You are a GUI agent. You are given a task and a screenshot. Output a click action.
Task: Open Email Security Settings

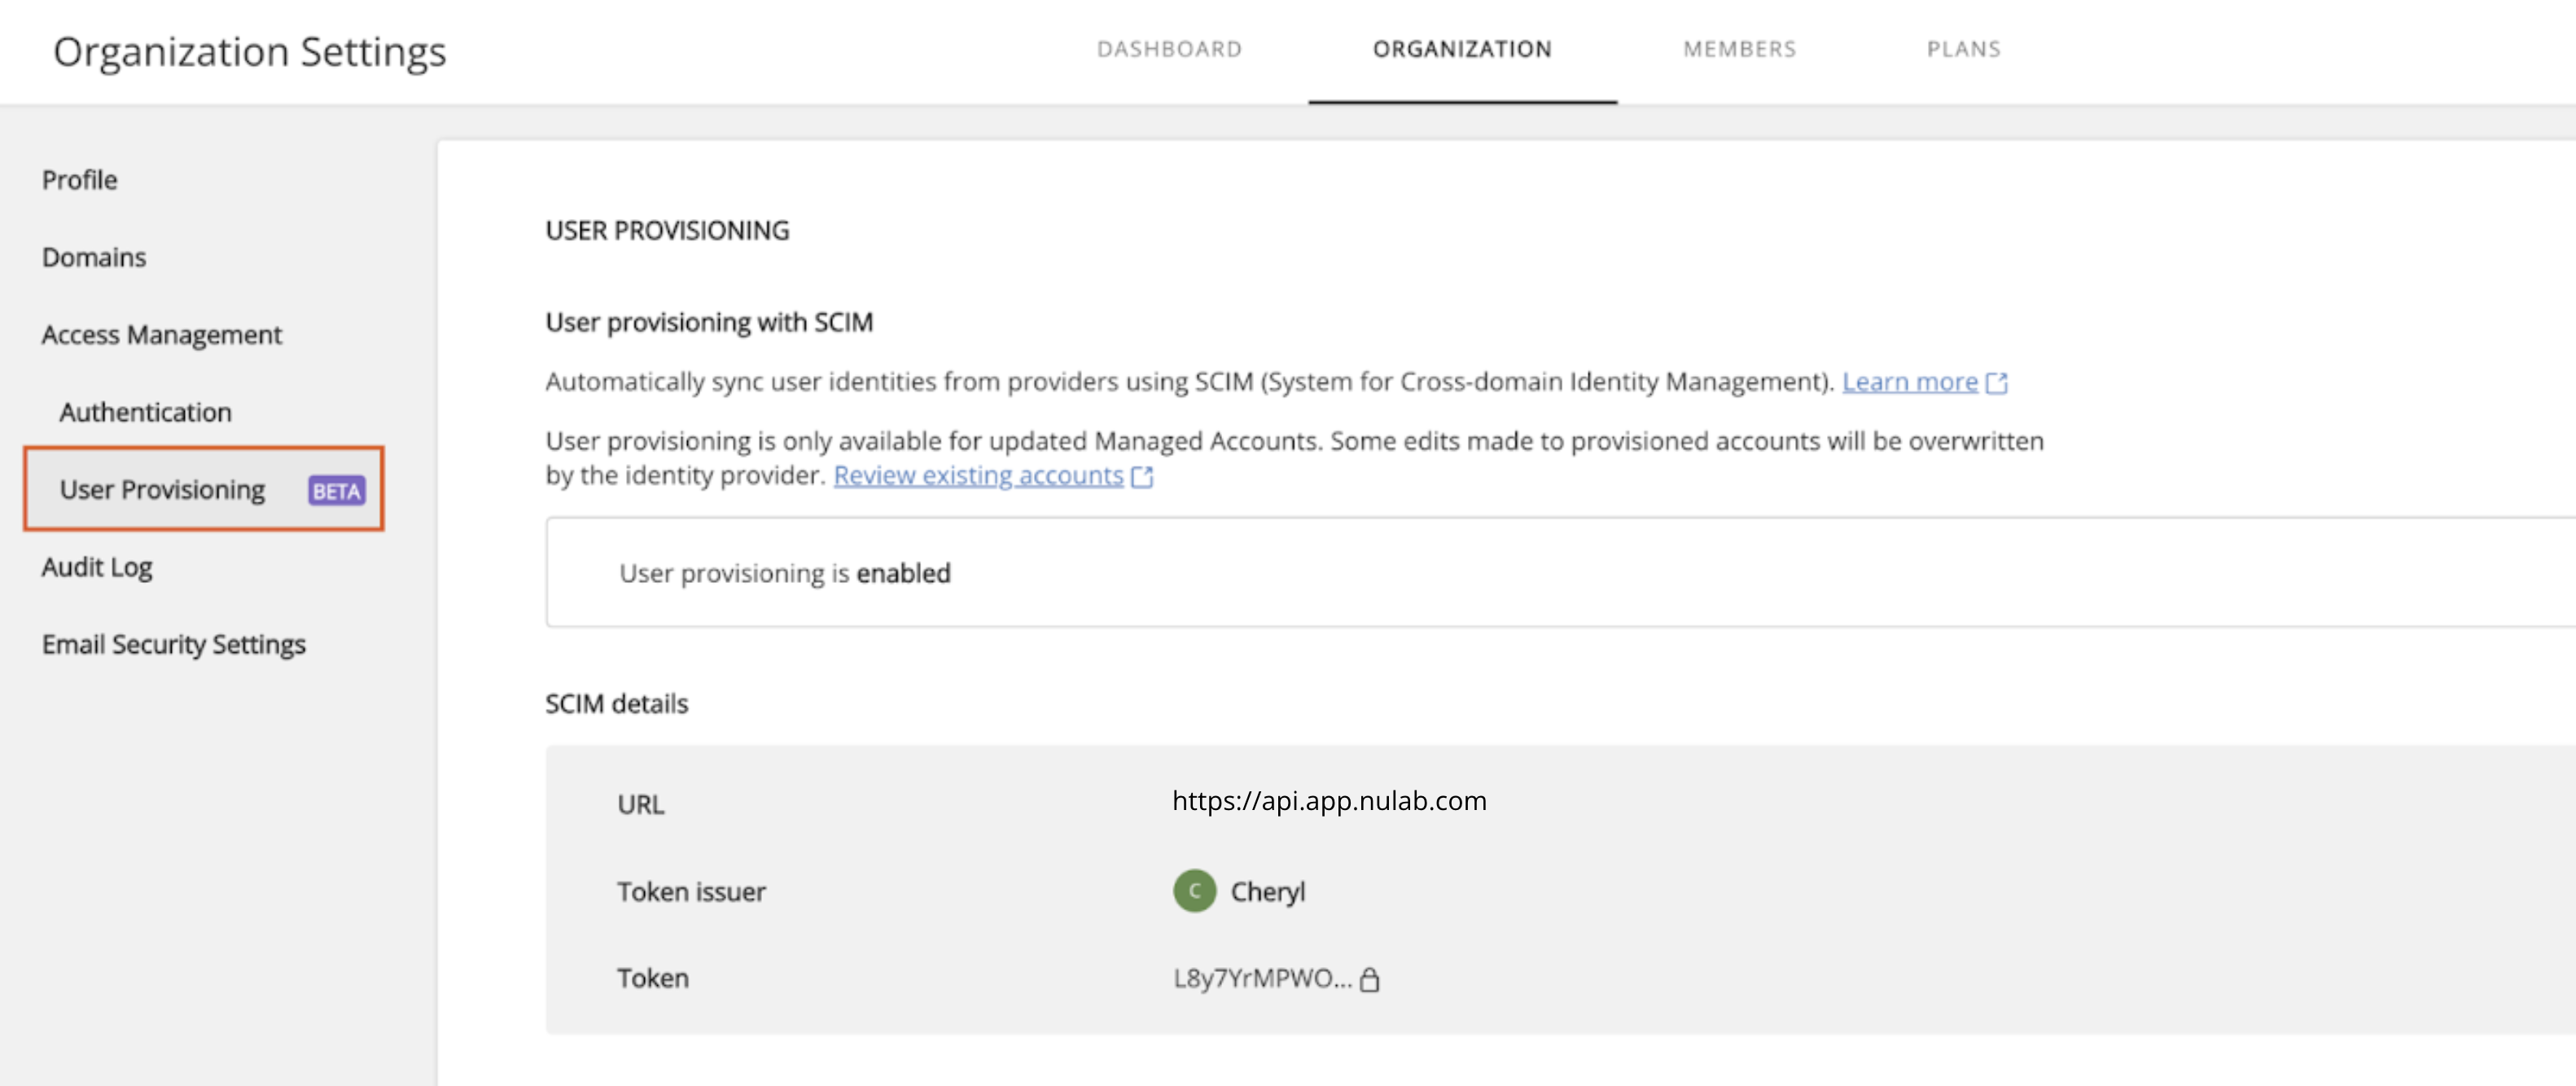pyautogui.click(x=173, y=644)
